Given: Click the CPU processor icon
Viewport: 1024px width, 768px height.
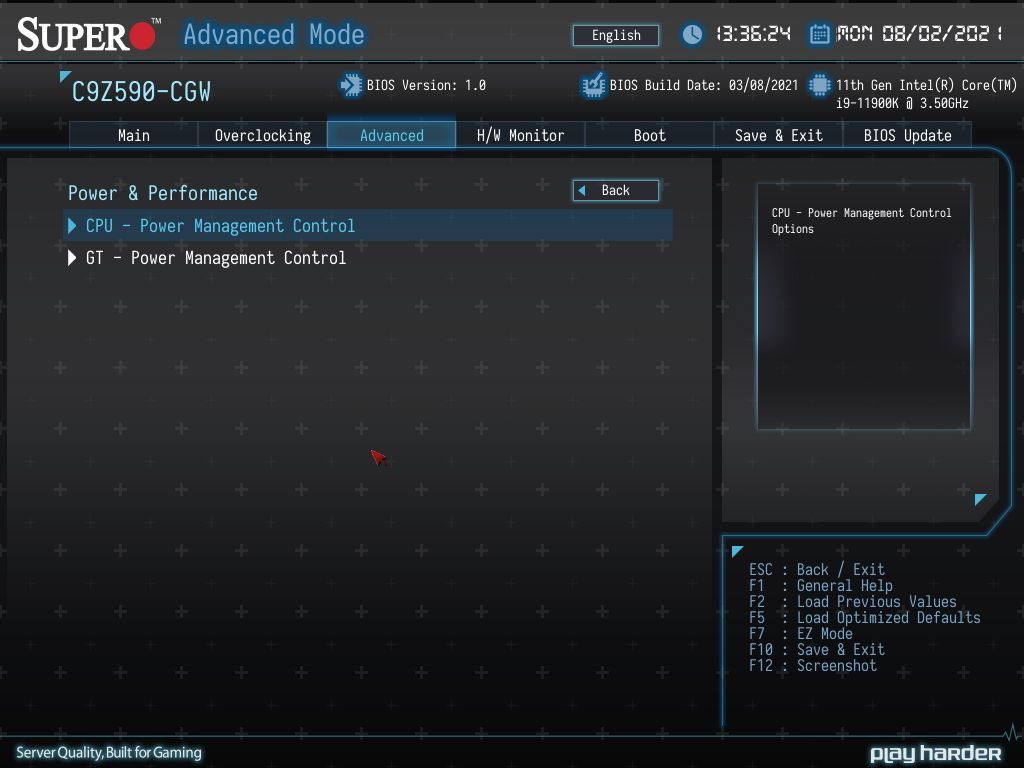Looking at the screenshot, I should [819, 86].
